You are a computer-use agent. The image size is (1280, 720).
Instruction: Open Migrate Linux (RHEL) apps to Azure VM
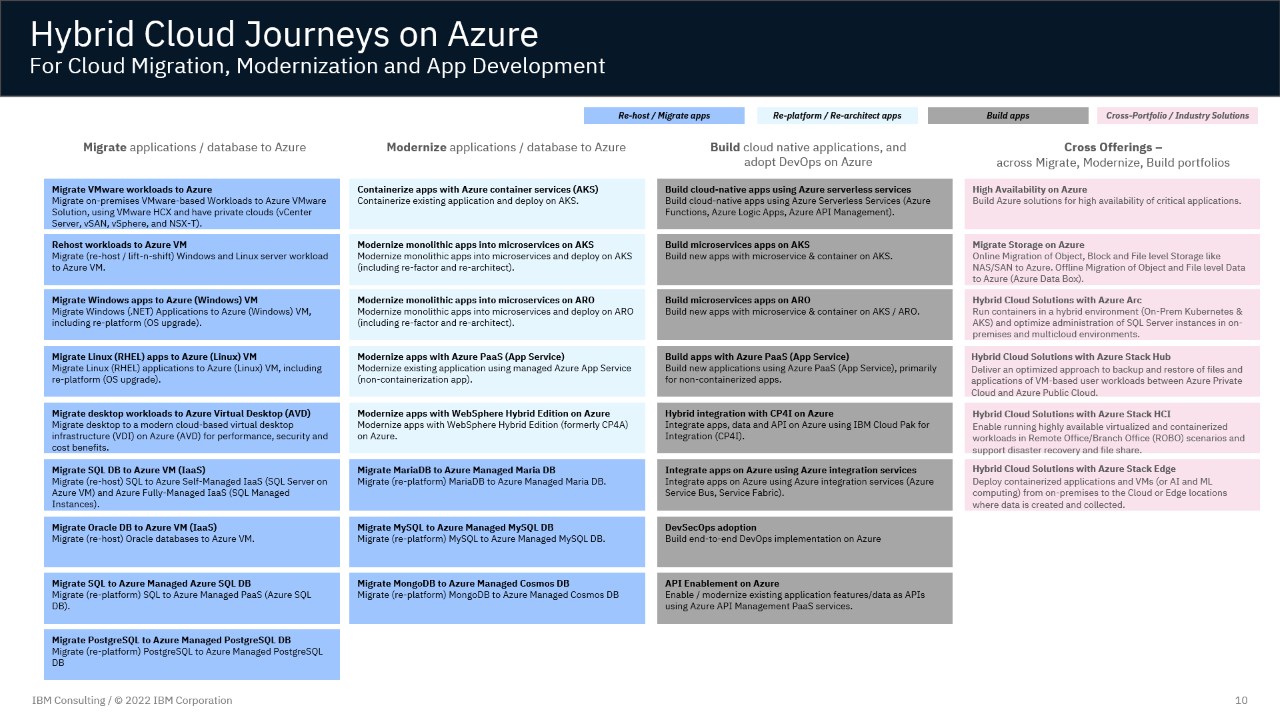(192, 371)
